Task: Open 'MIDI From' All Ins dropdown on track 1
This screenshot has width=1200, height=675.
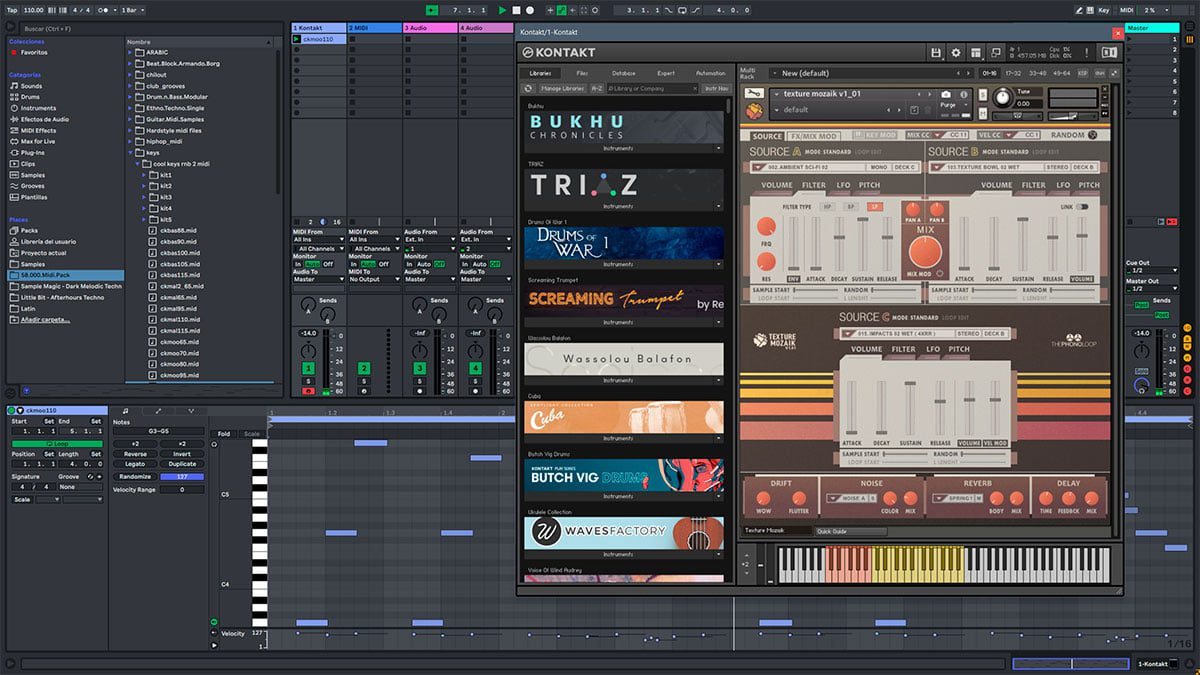Action: (x=317, y=240)
